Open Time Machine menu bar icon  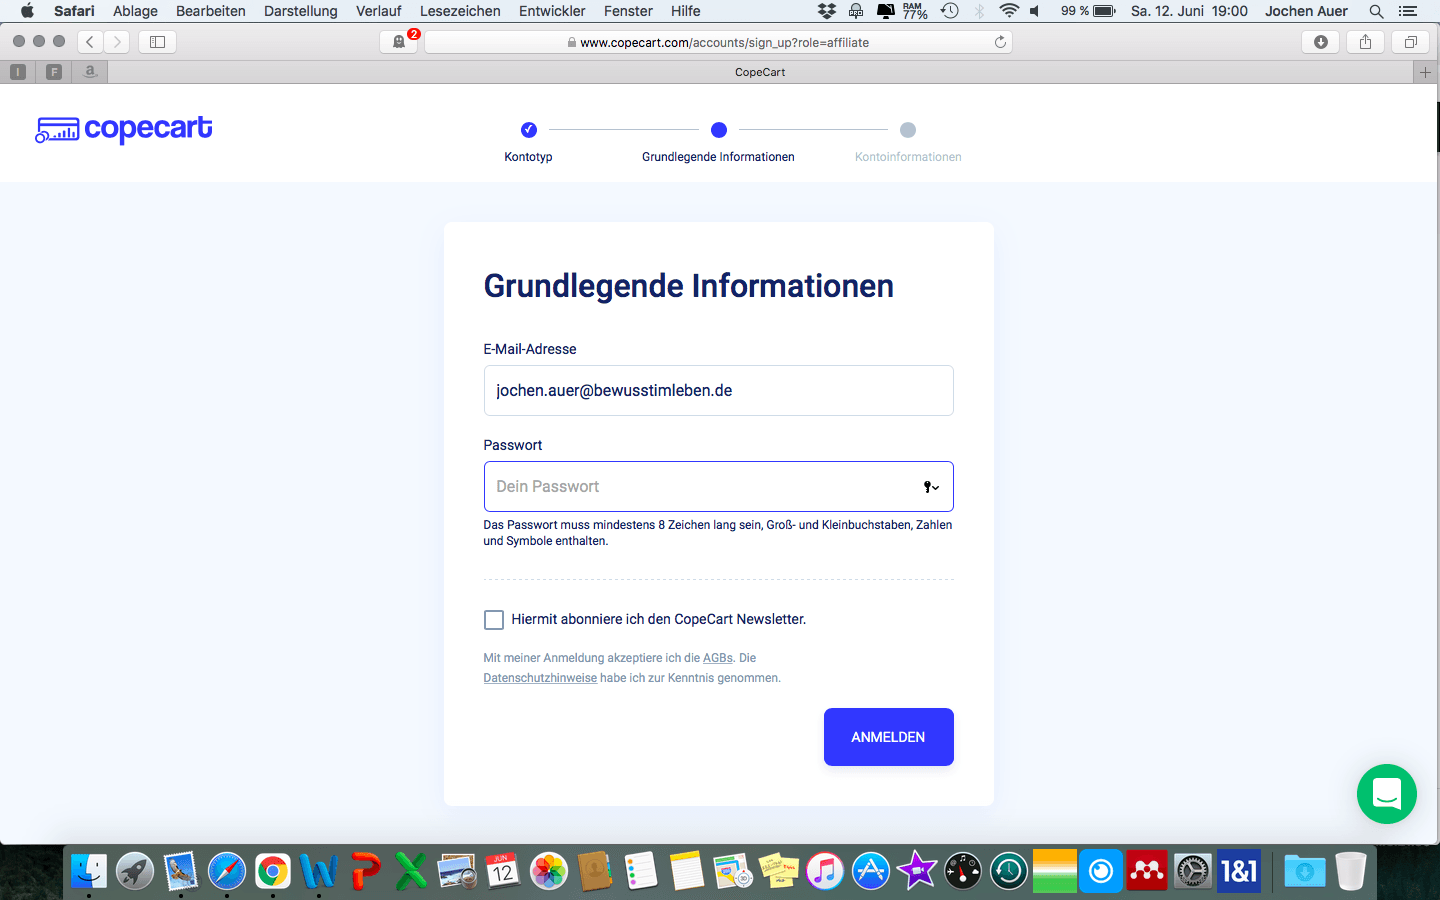tap(950, 11)
